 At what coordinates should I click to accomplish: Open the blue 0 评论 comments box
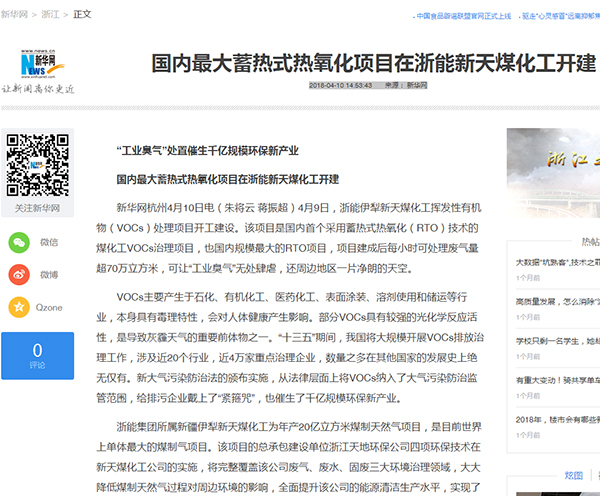[x=37, y=355]
